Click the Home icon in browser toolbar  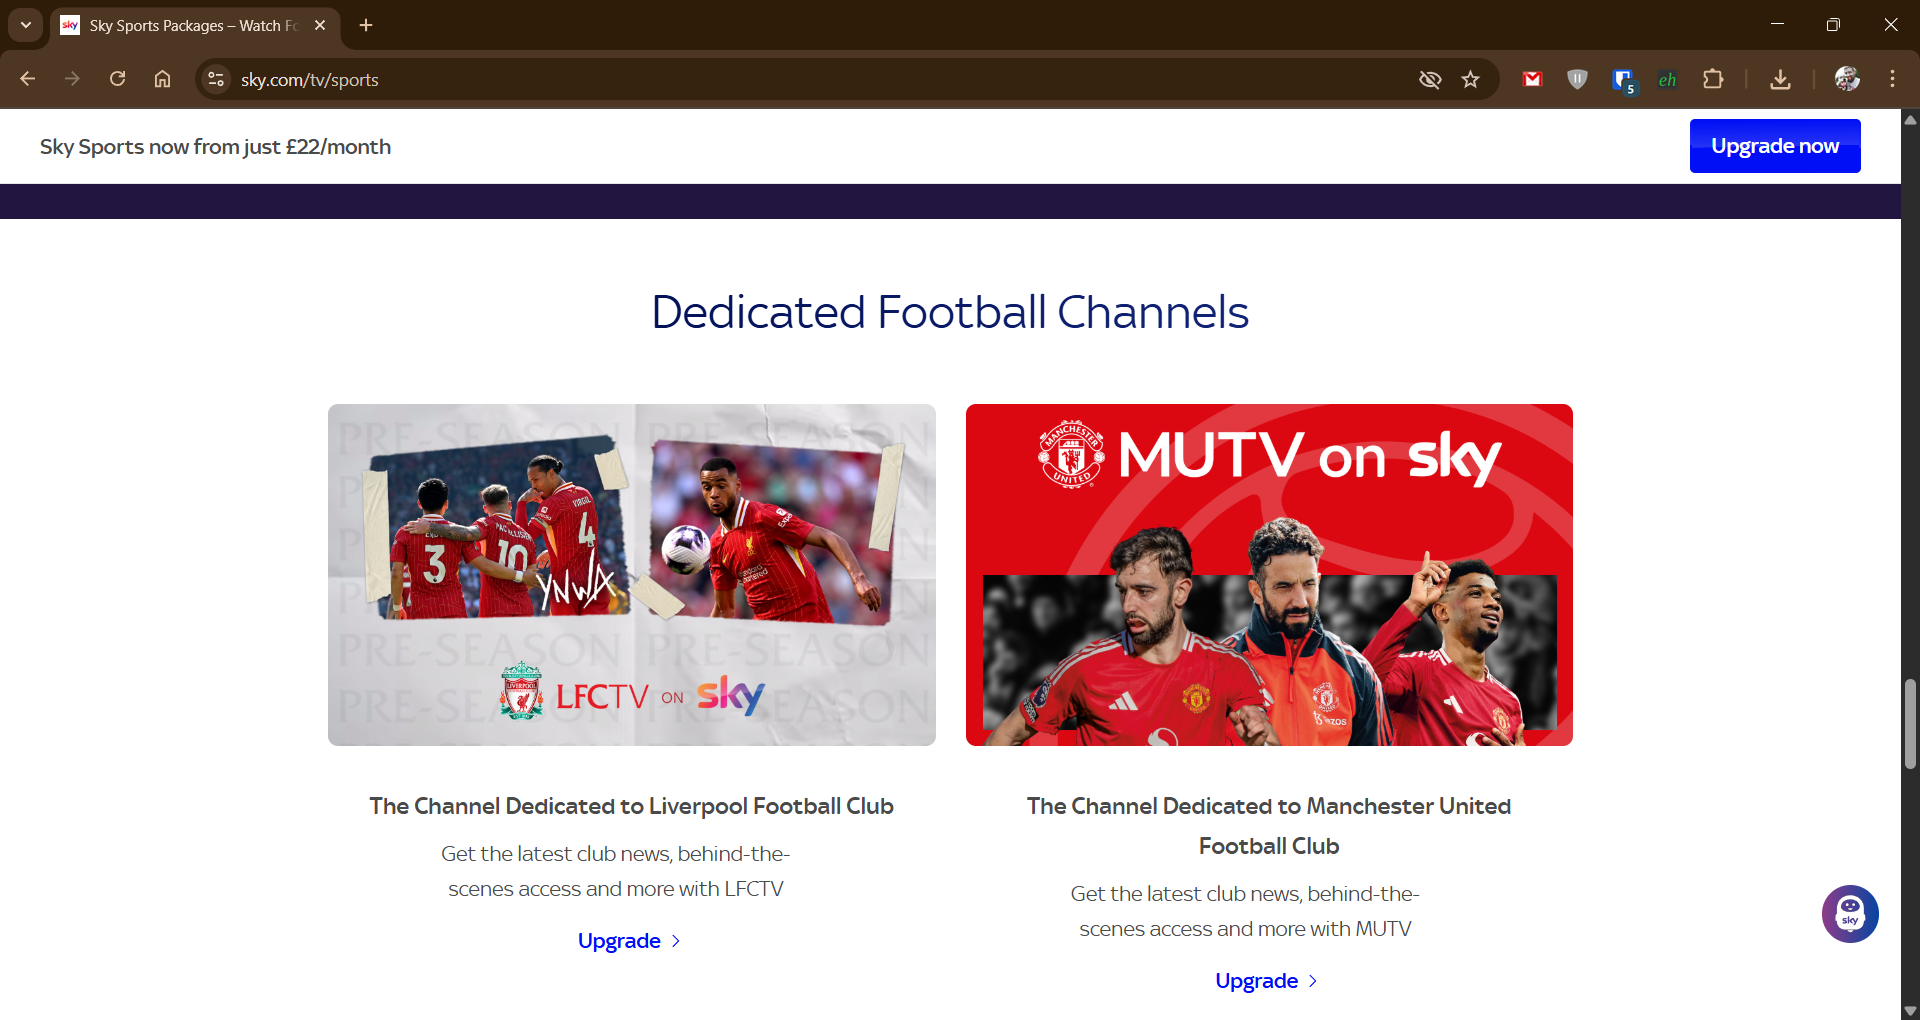161,79
